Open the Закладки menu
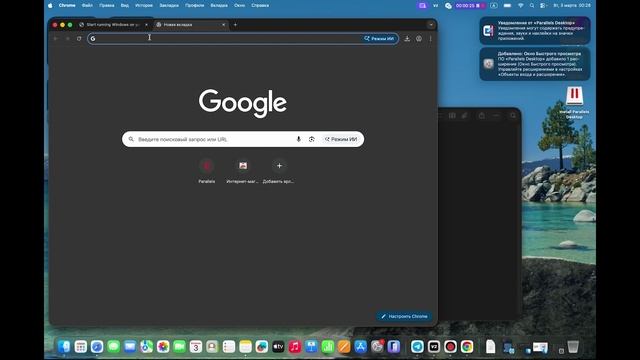The width and height of the screenshot is (640, 360). 169,5
